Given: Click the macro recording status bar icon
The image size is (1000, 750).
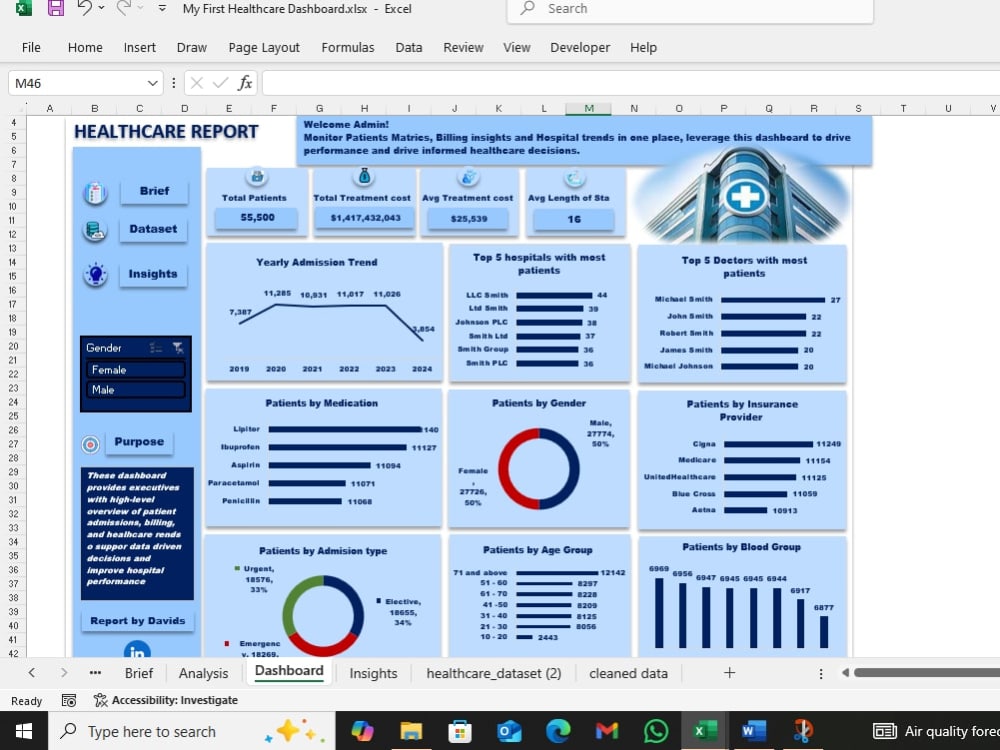Looking at the screenshot, I should pos(69,701).
